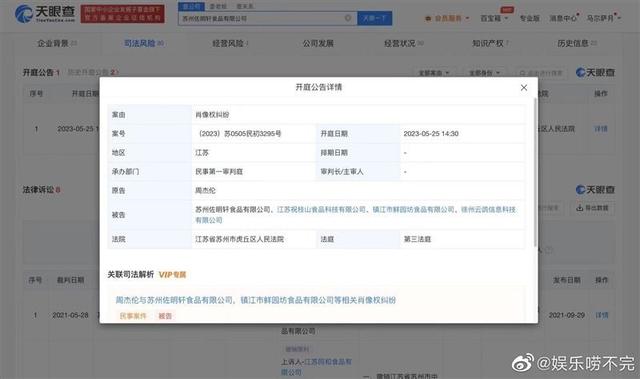Close the 开庭公告详情 dialog
The height and width of the screenshot is (379, 640).
pos(524,88)
